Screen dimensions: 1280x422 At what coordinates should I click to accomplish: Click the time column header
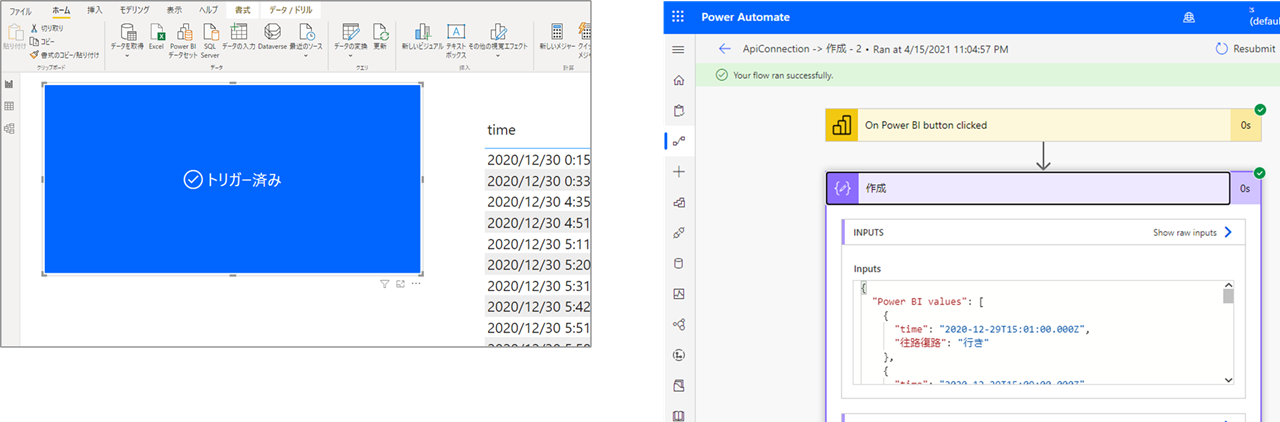(501, 130)
